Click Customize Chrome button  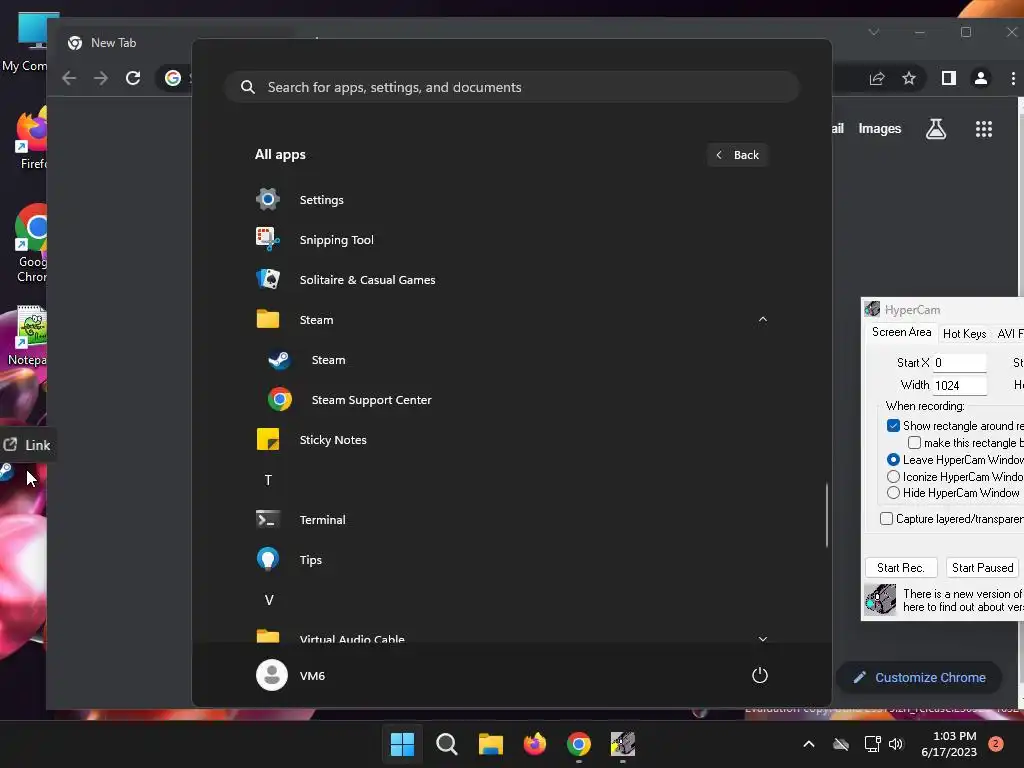(920, 677)
